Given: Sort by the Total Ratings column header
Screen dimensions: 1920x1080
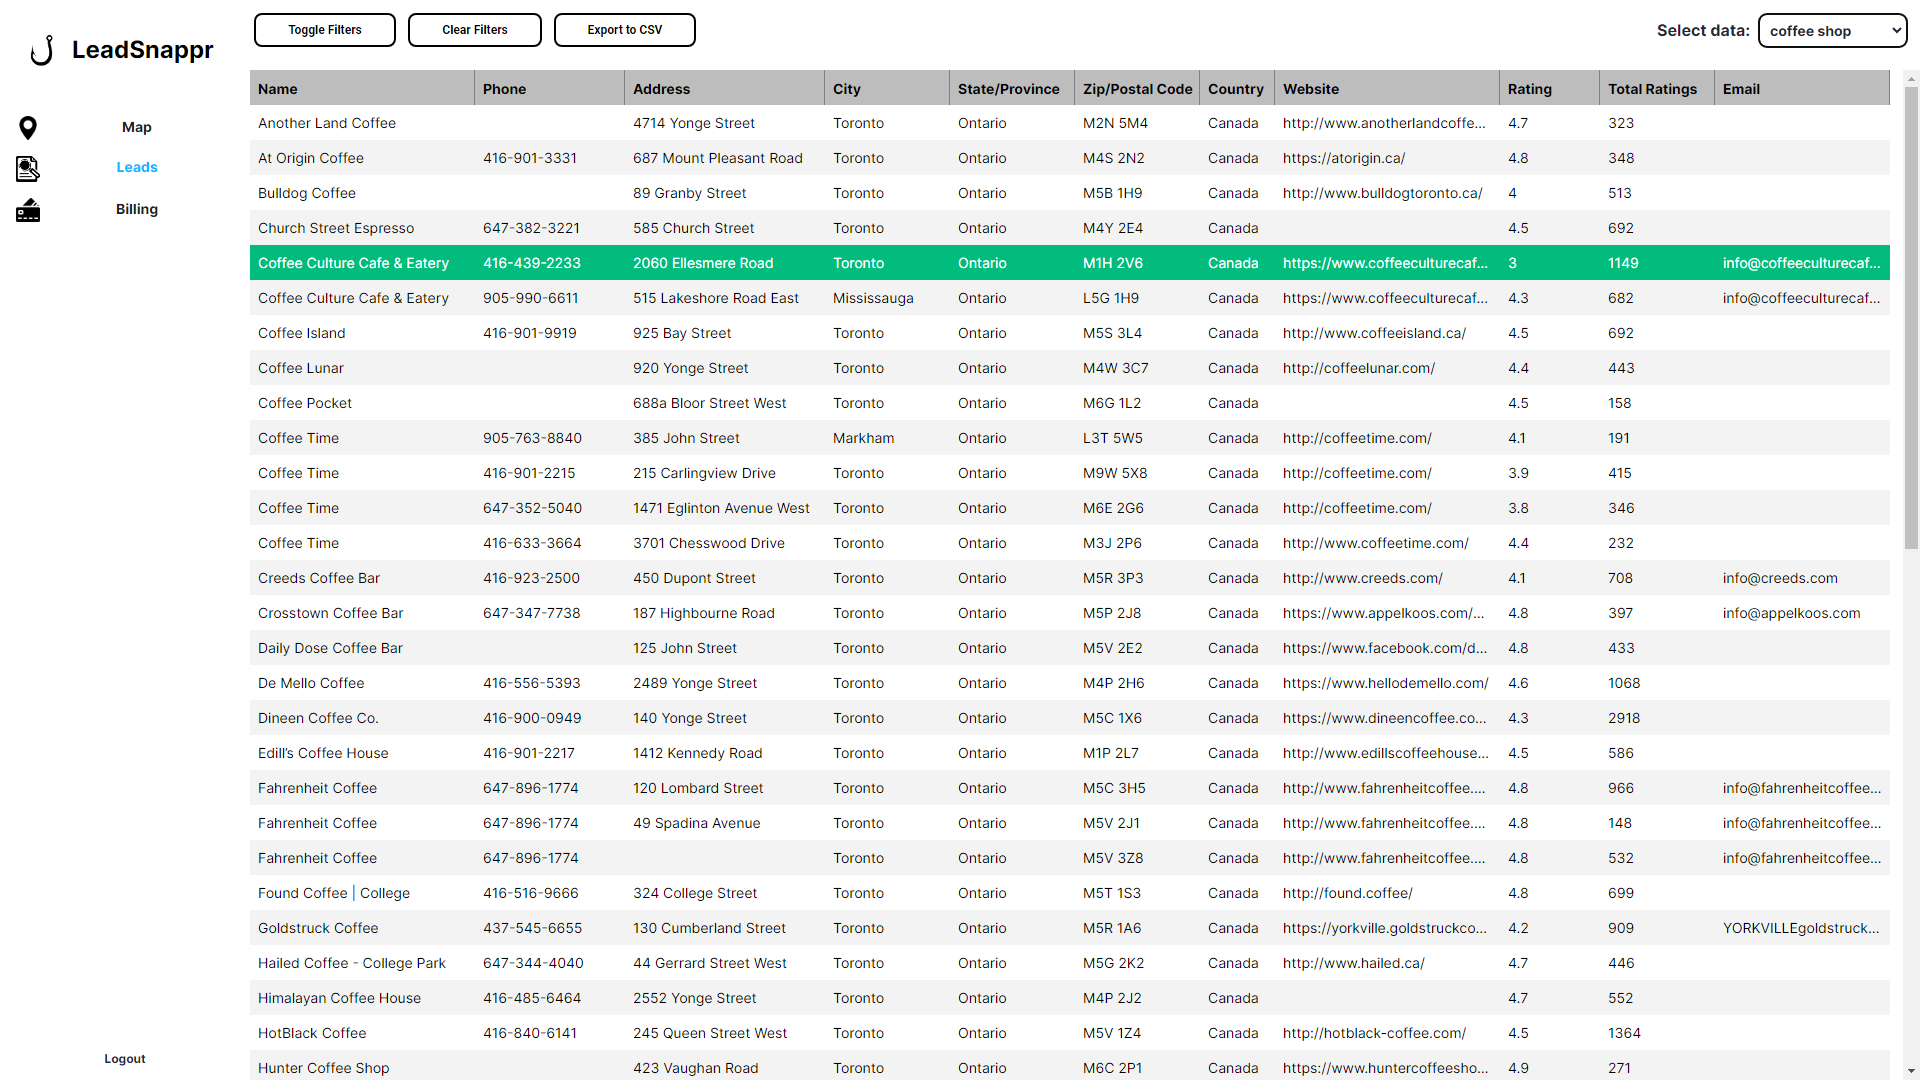Looking at the screenshot, I should [1657, 89].
